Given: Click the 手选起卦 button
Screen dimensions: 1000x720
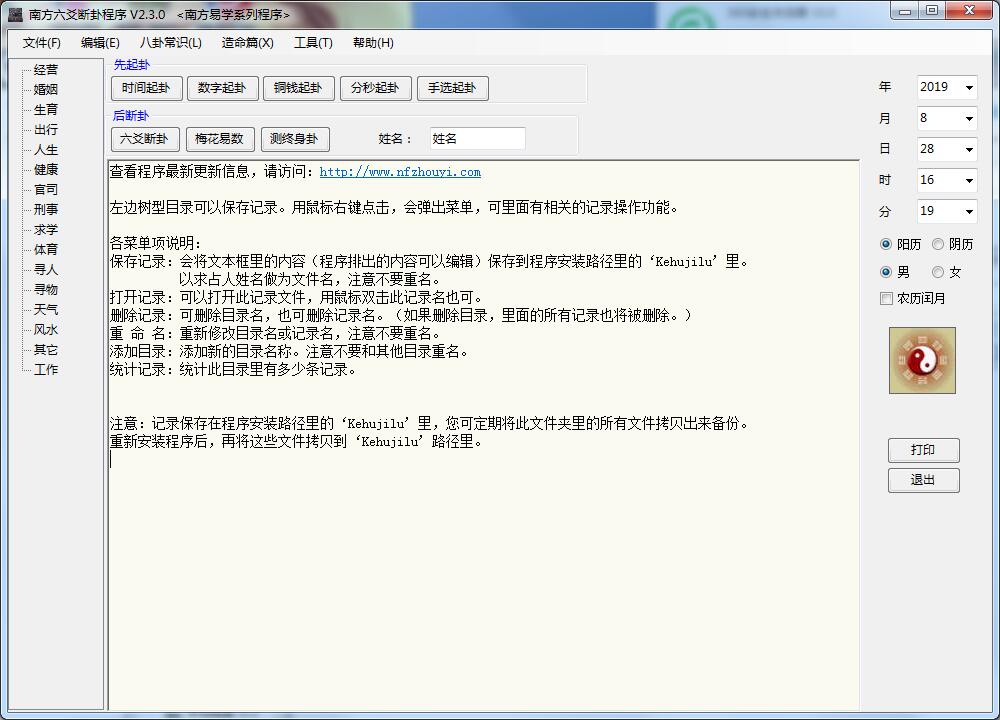Looking at the screenshot, I should click(453, 88).
